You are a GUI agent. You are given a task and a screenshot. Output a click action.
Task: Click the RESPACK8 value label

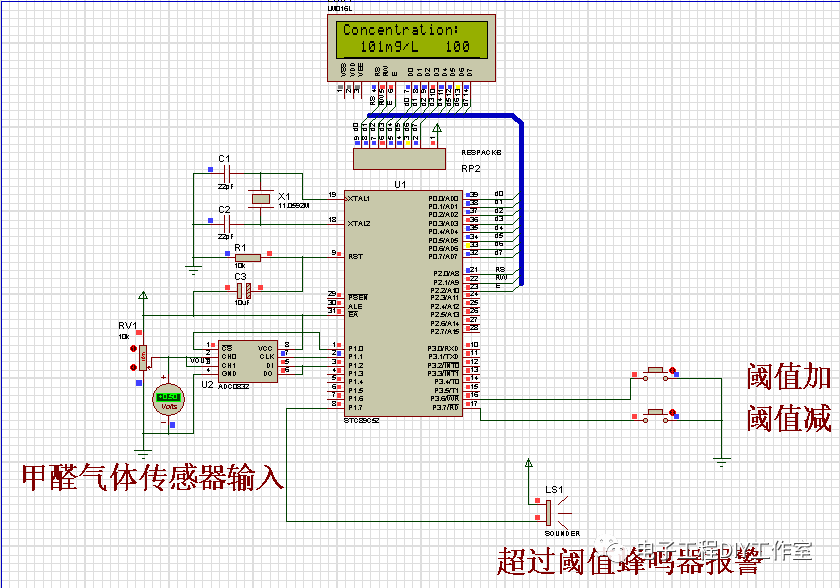click(x=481, y=153)
